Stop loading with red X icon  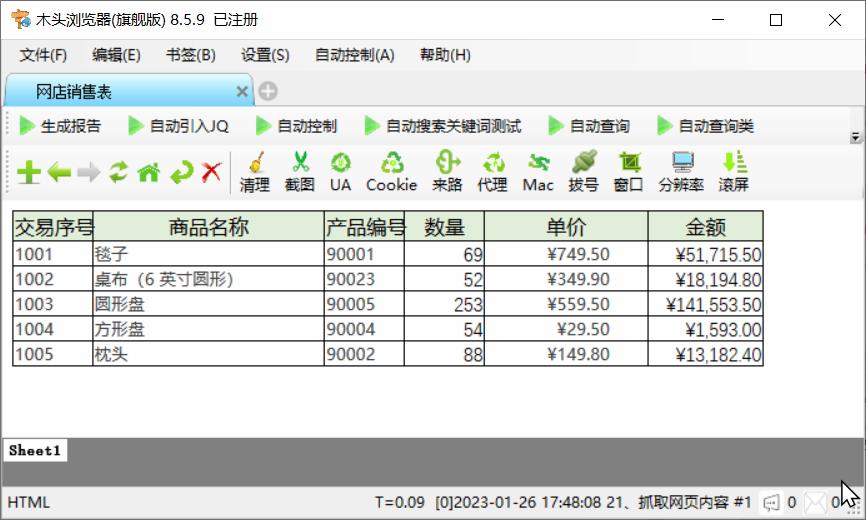[x=211, y=172]
